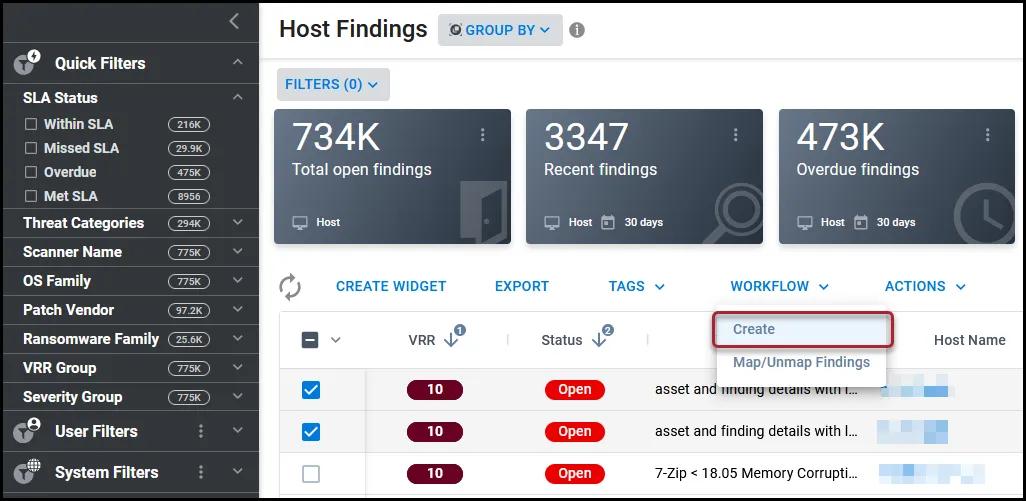Expand the User Filters section

click(238, 431)
